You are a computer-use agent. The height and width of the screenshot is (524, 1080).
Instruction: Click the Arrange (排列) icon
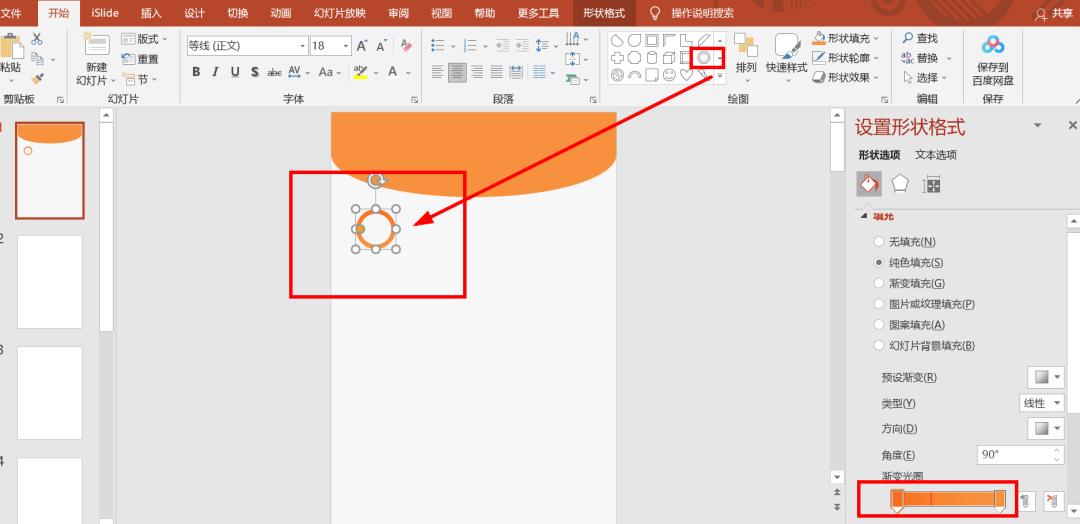coord(746,54)
